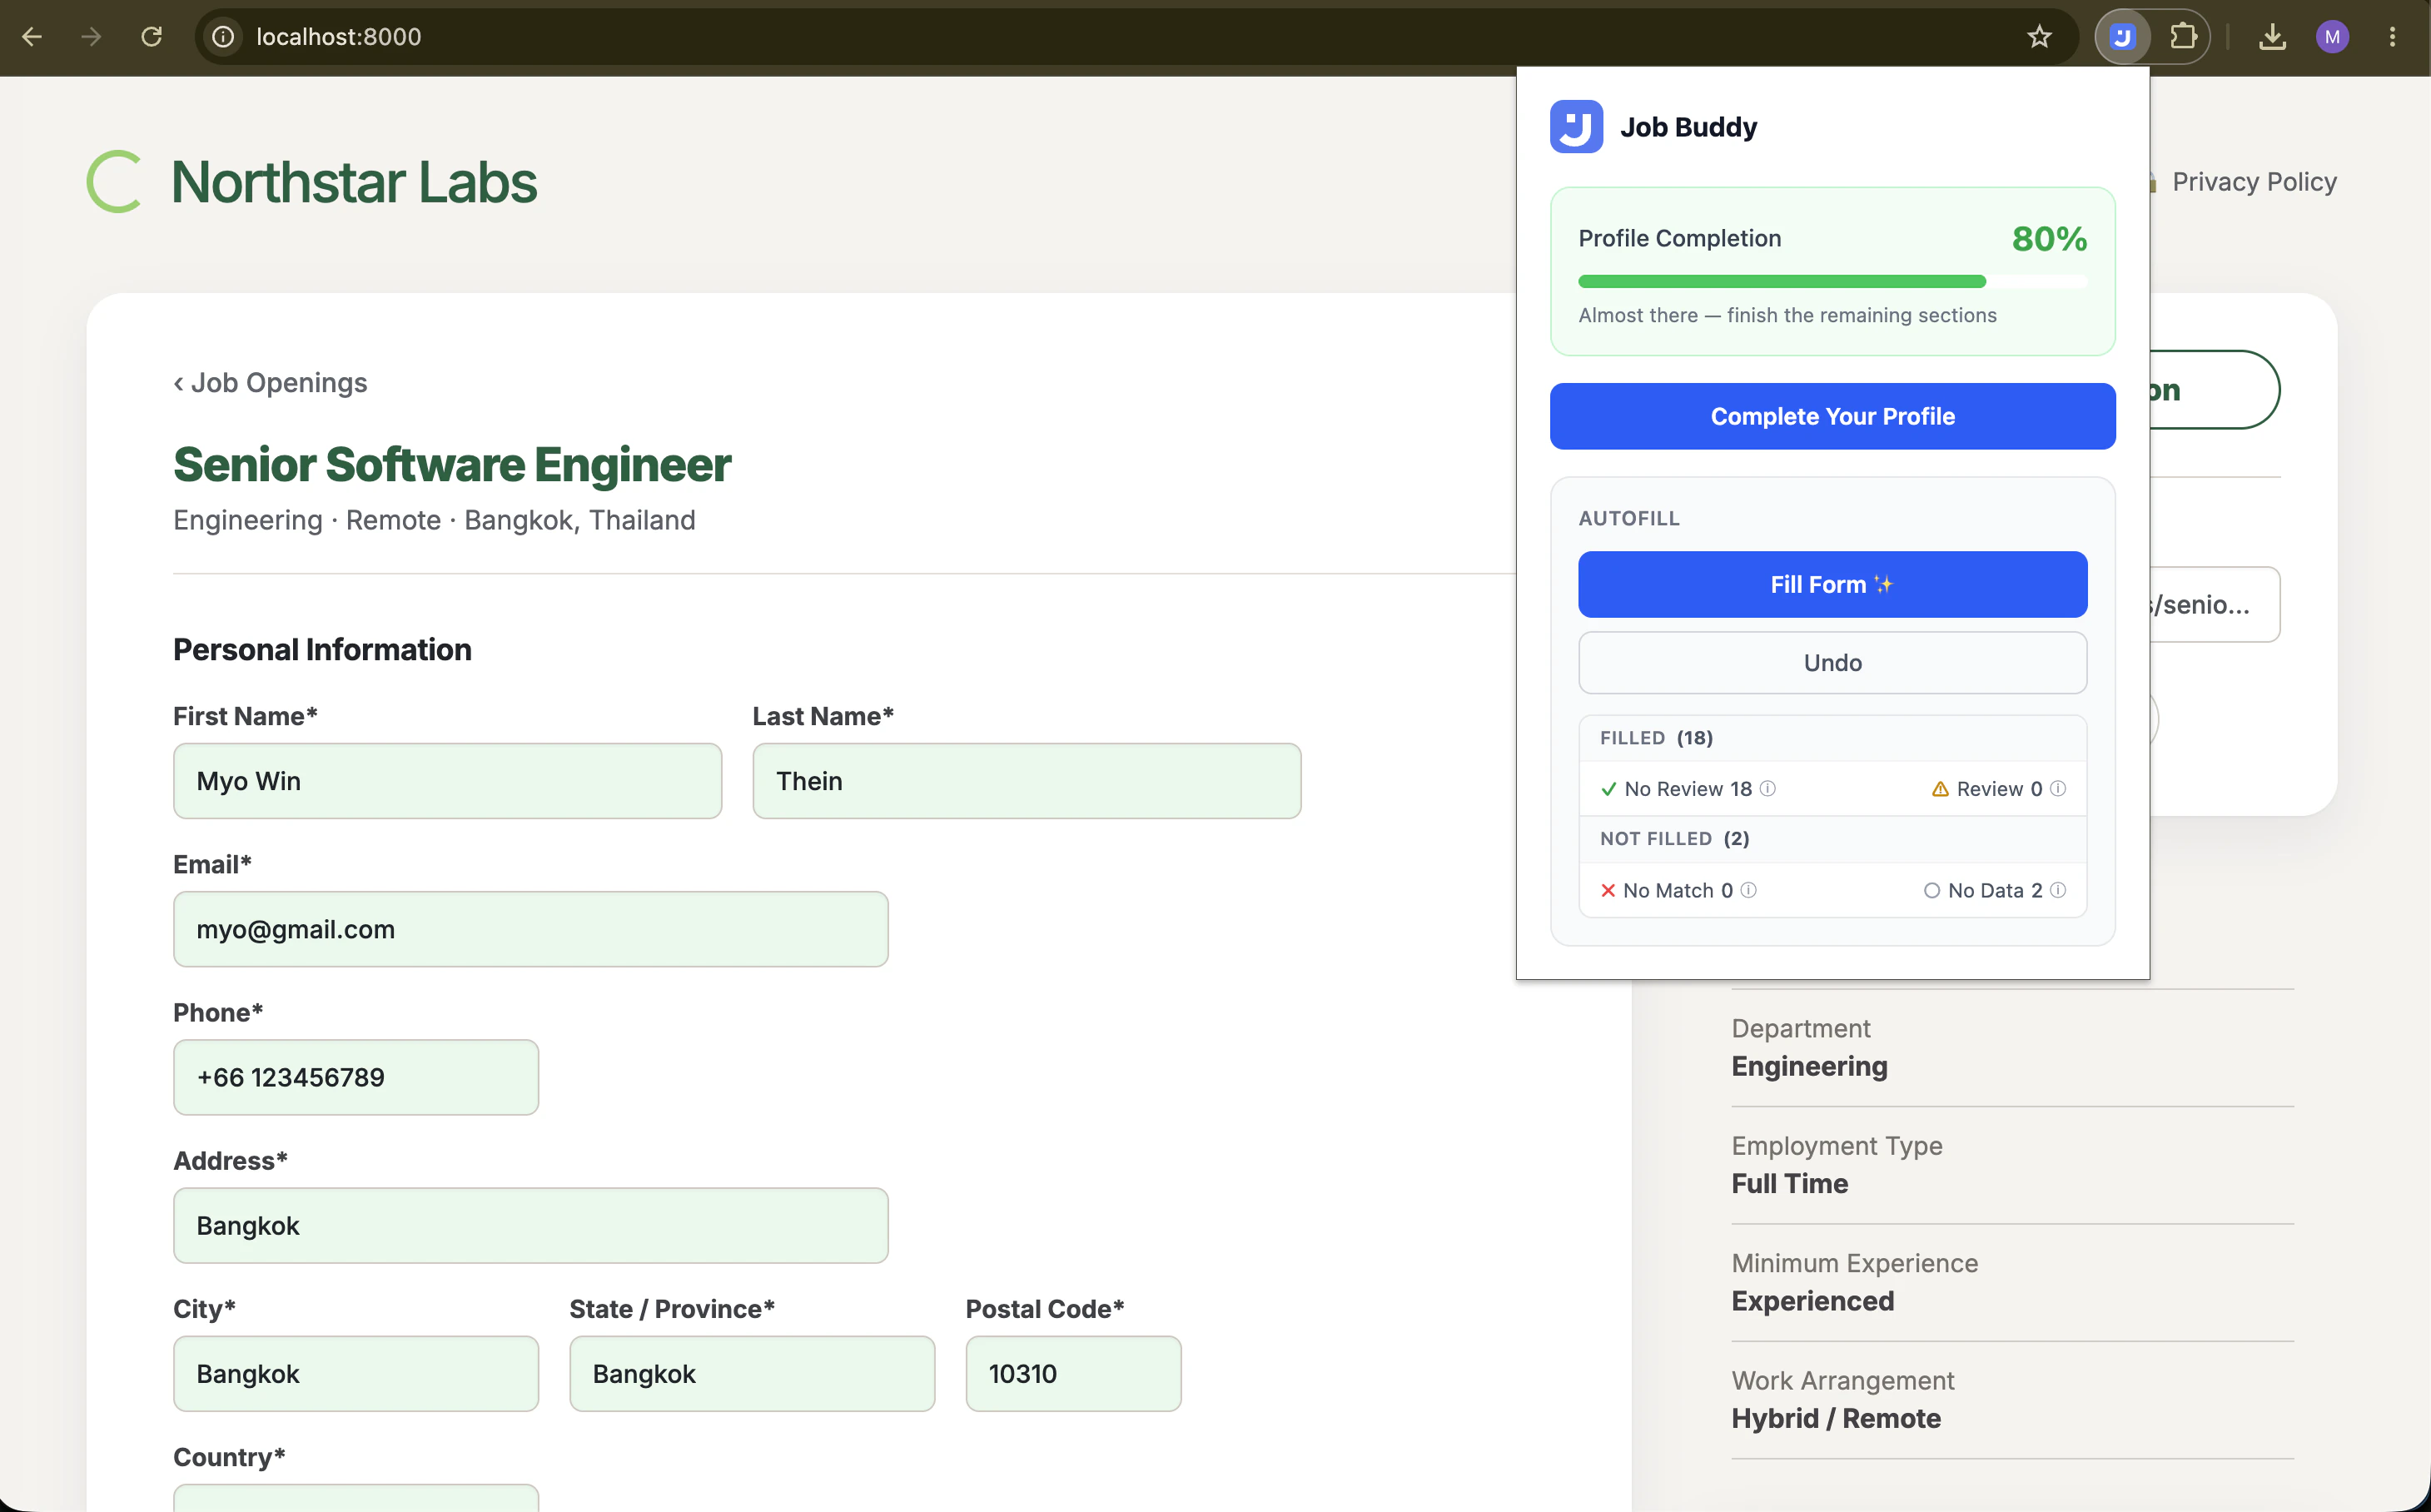Click the No Match red X icon
This screenshot has height=1512, width=2431.
1608,890
